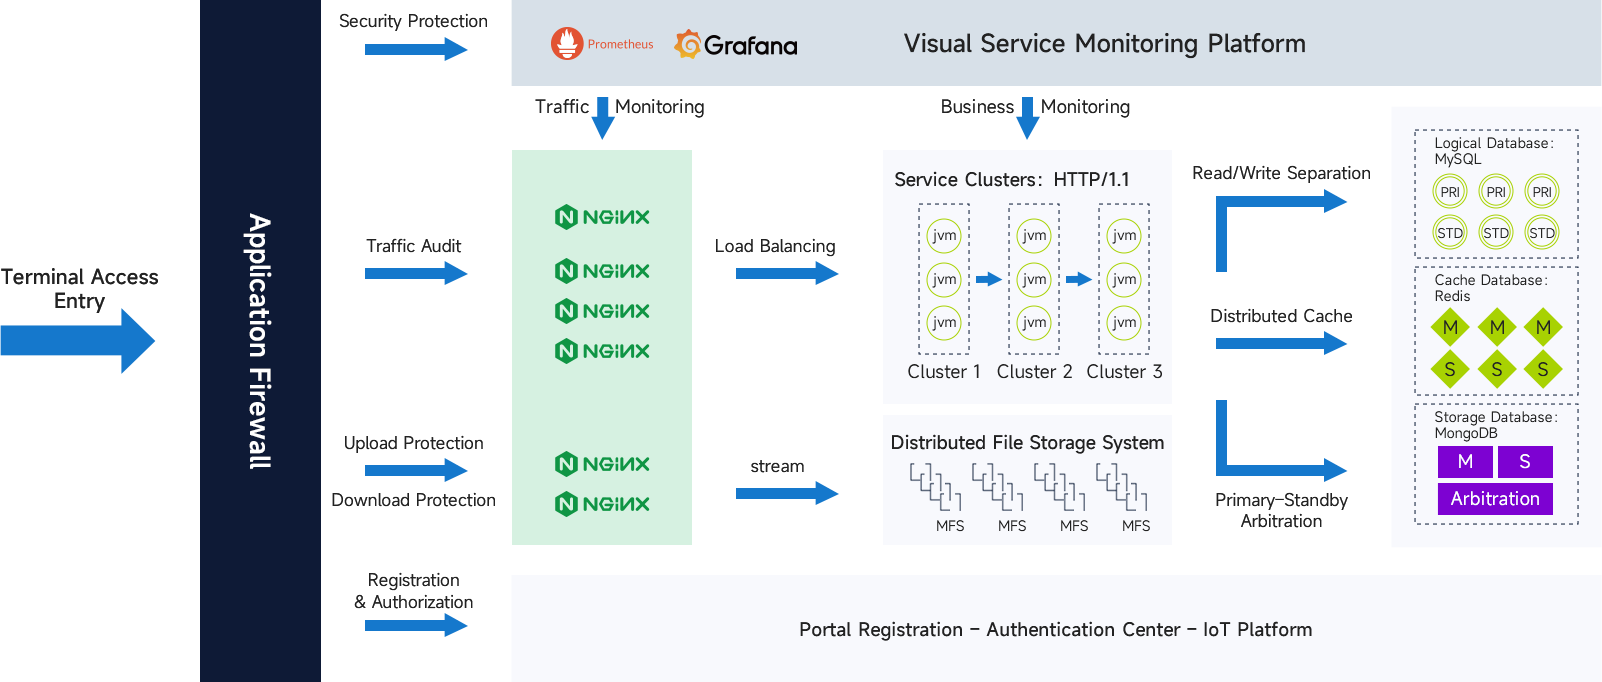Click the Security Protection label
The width and height of the screenshot is (1602, 682).
[x=413, y=21]
